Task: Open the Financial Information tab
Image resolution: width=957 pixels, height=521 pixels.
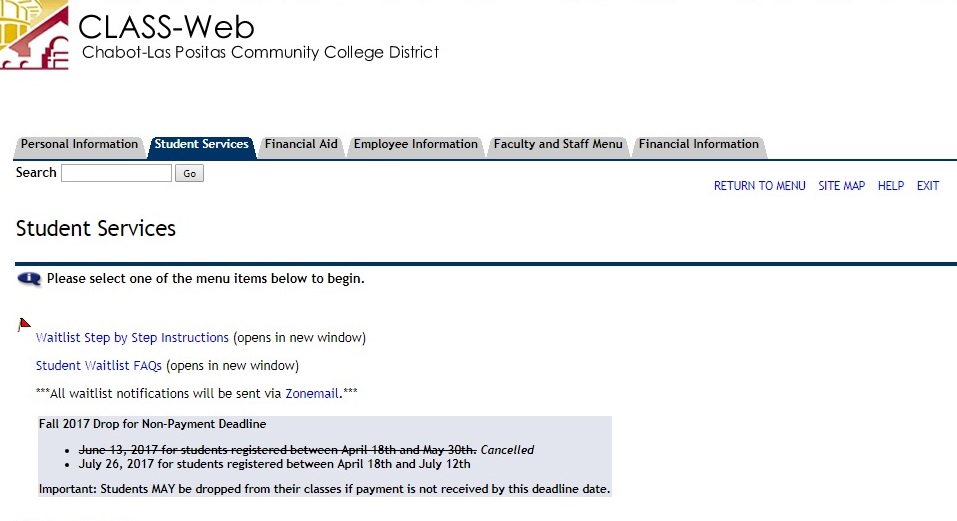Action: 699,145
